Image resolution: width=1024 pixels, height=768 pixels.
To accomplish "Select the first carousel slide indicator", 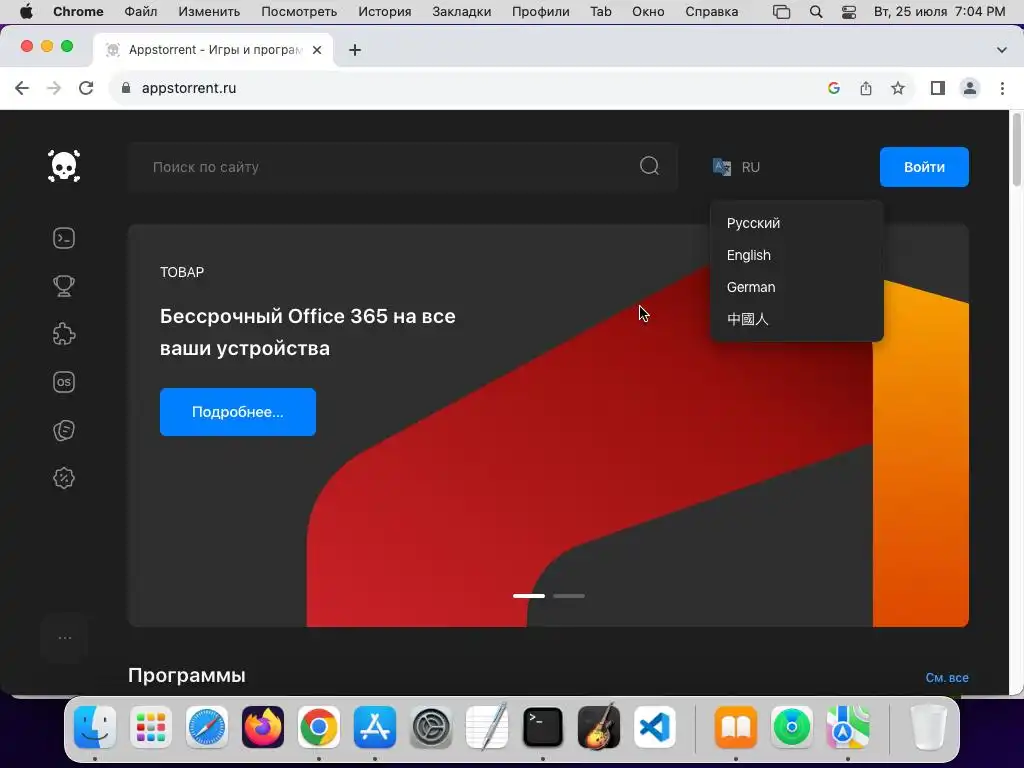I will coord(529,596).
